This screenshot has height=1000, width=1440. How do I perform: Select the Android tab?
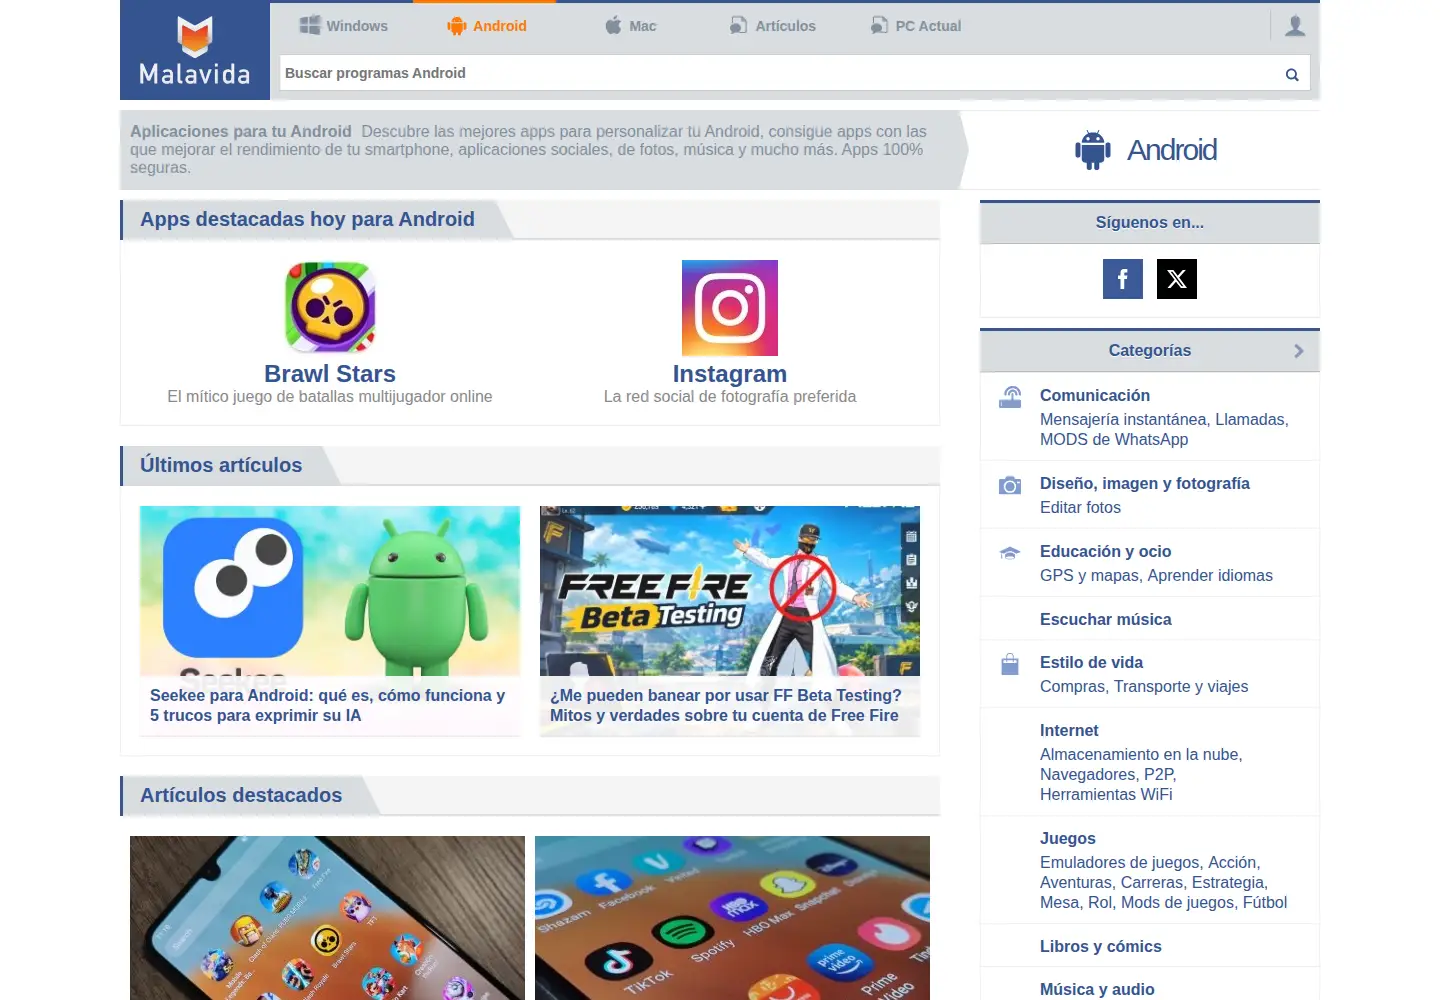tap(486, 26)
